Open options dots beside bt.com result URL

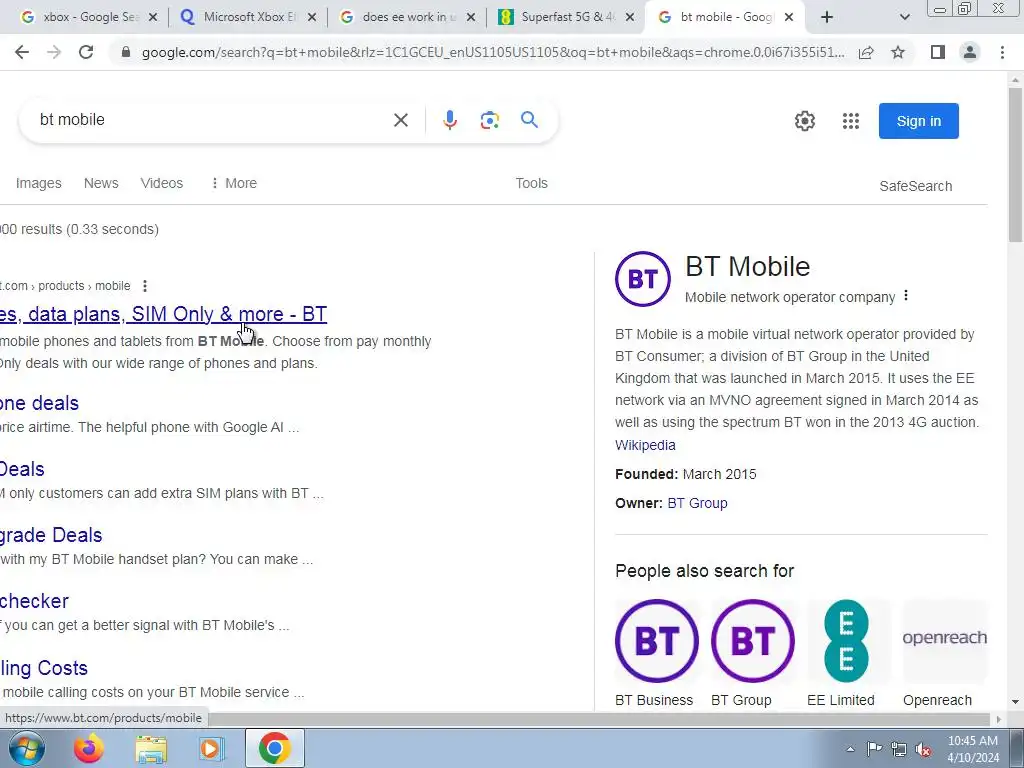[145, 286]
